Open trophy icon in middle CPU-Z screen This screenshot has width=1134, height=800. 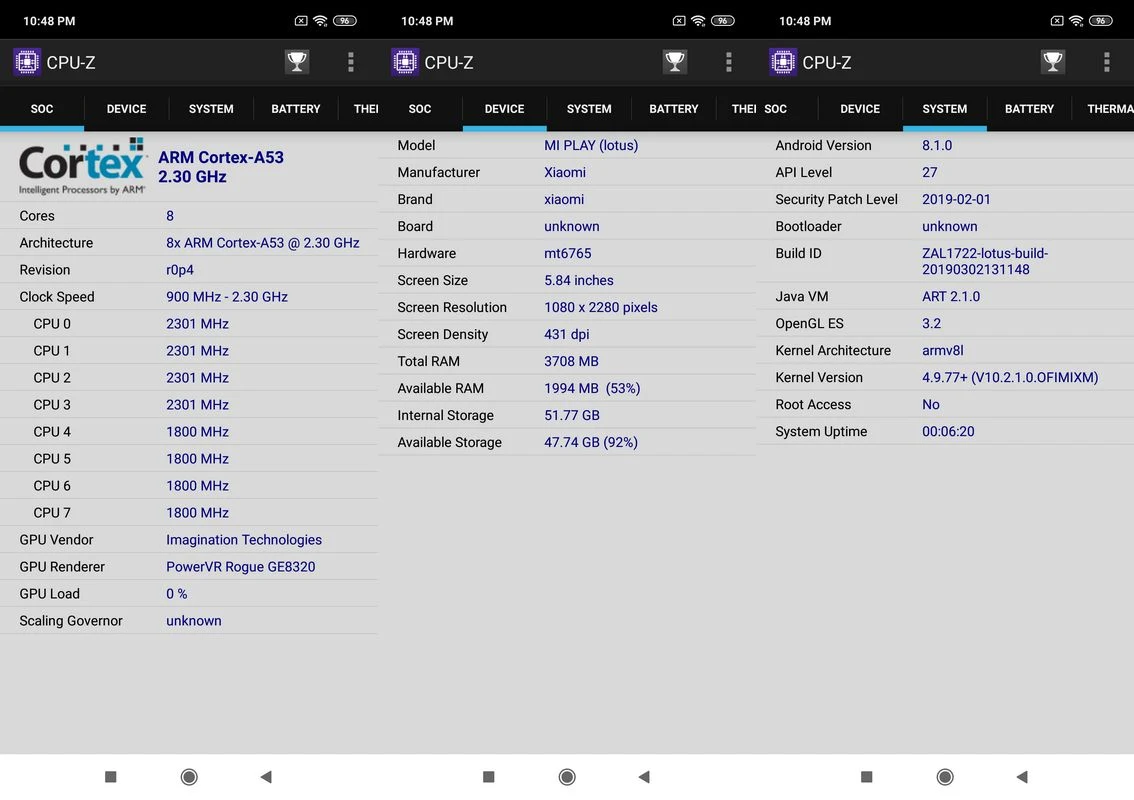[675, 62]
